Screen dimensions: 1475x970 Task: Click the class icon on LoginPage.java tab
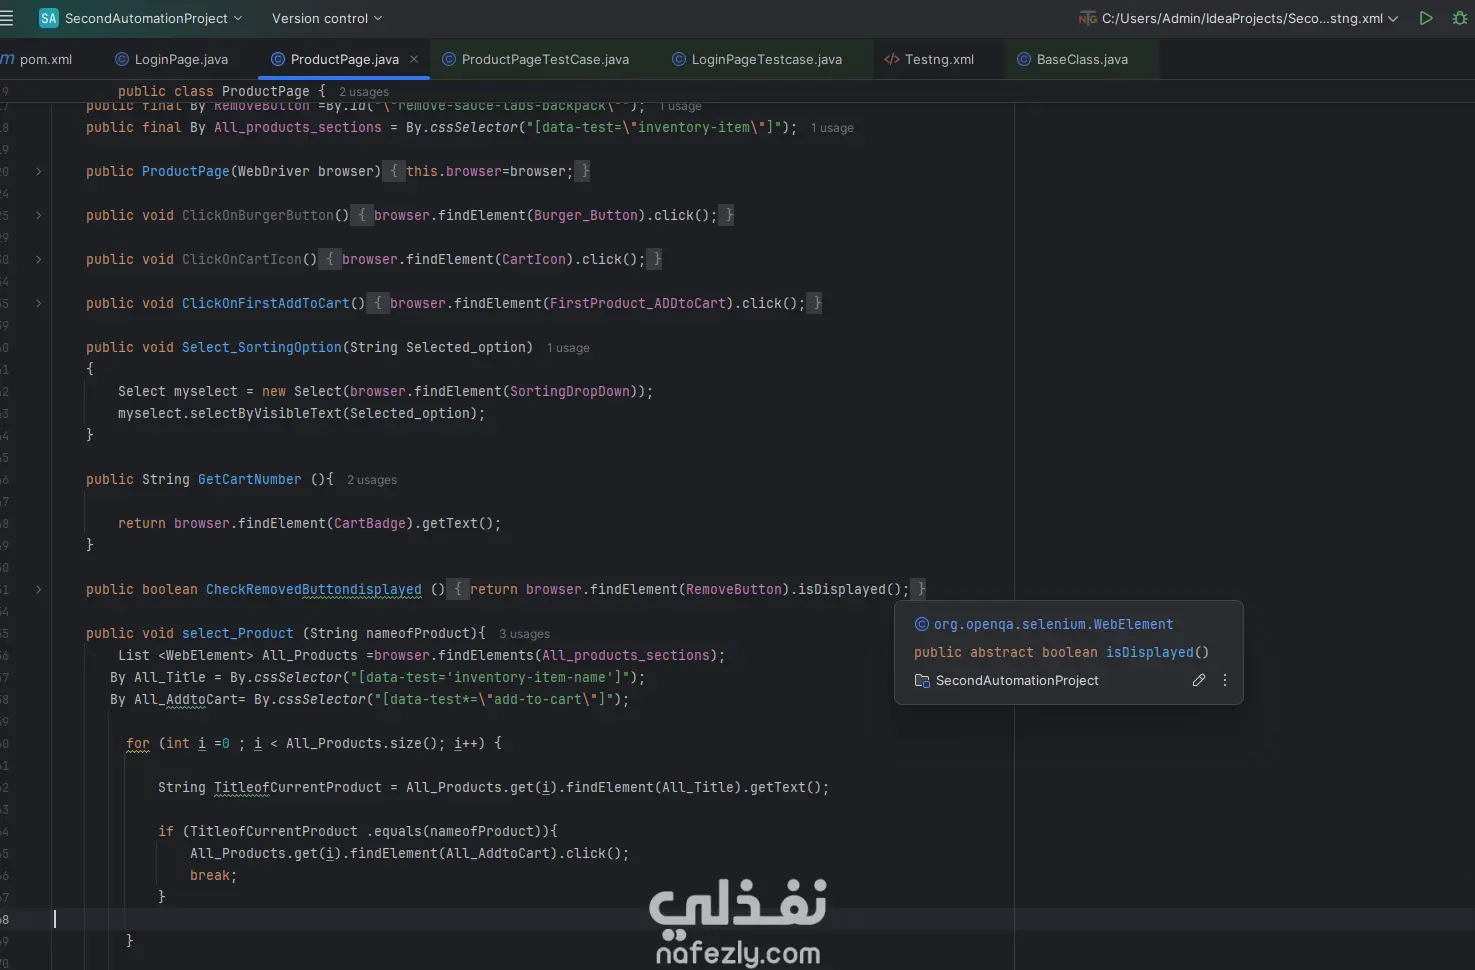(x=121, y=59)
